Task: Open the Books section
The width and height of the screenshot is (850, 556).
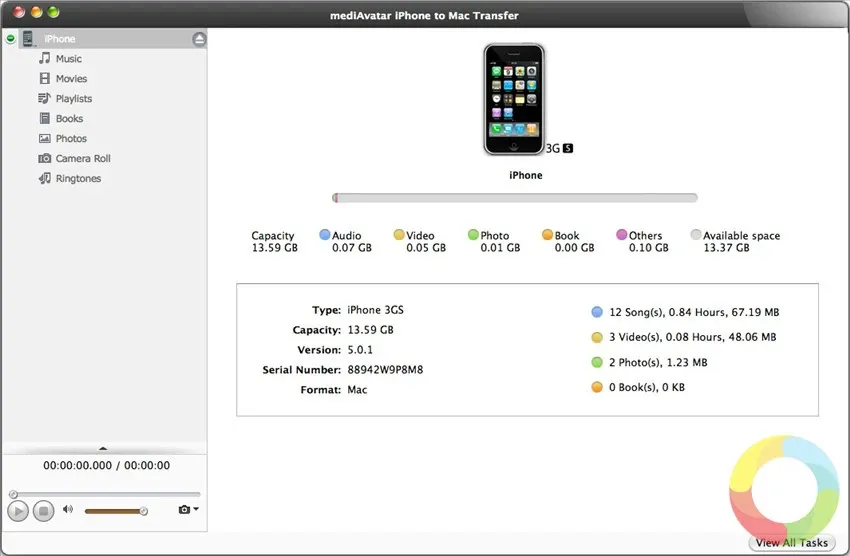Action: coord(69,119)
